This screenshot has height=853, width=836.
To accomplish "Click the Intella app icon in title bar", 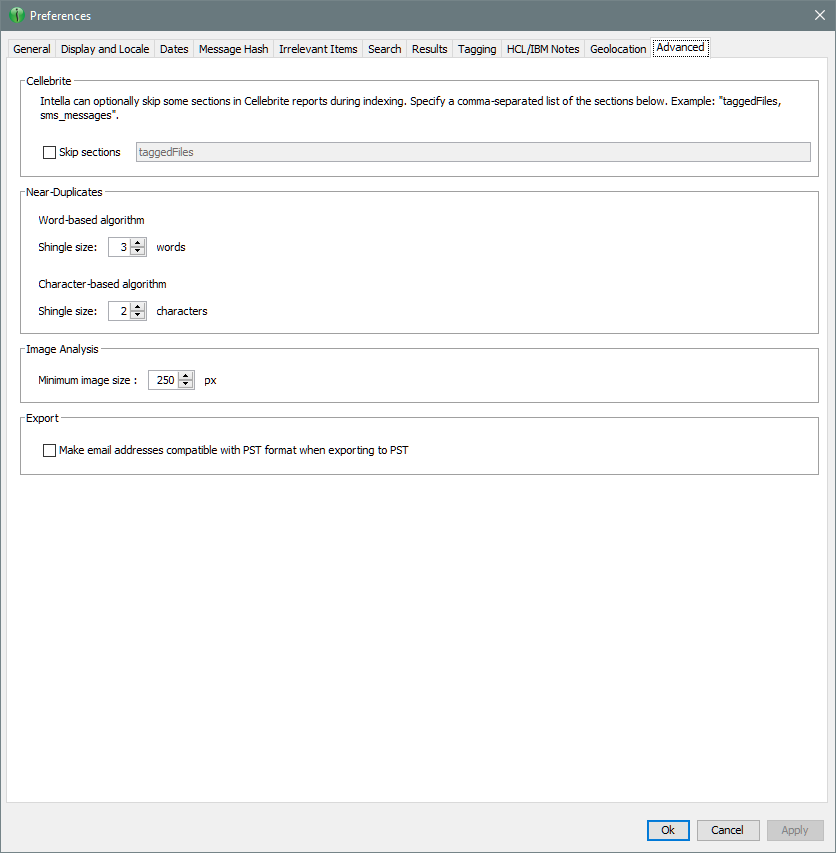I will (16, 16).
